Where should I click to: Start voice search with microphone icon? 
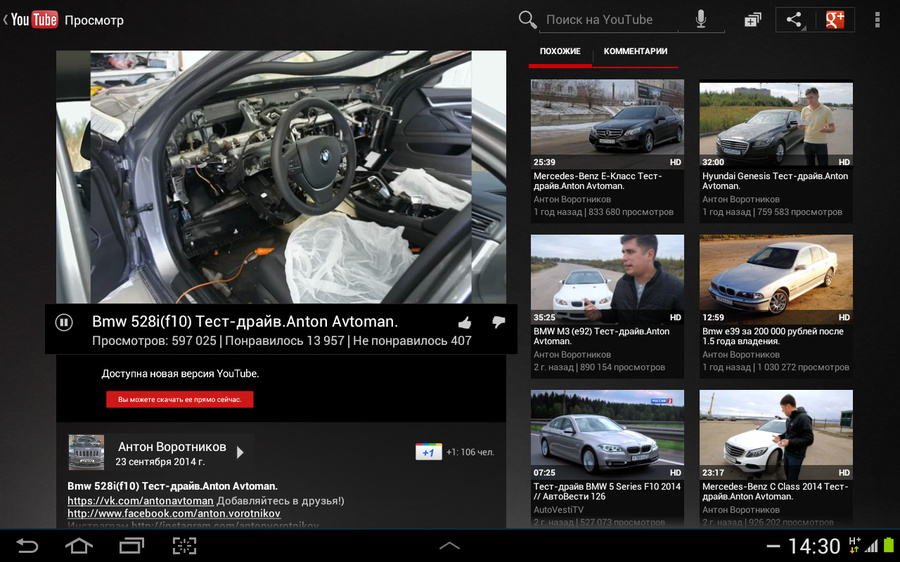(x=701, y=19)
